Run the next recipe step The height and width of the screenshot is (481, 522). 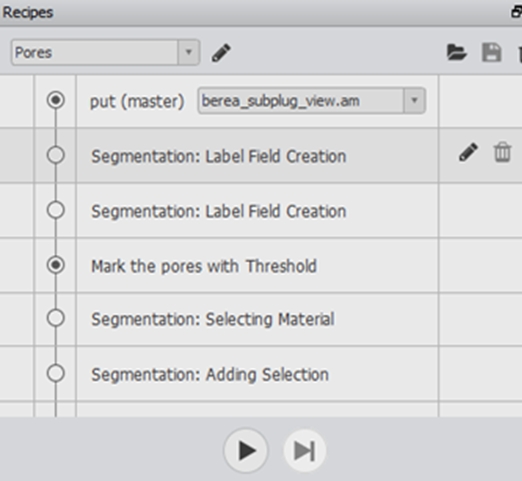tap(304, 450)
